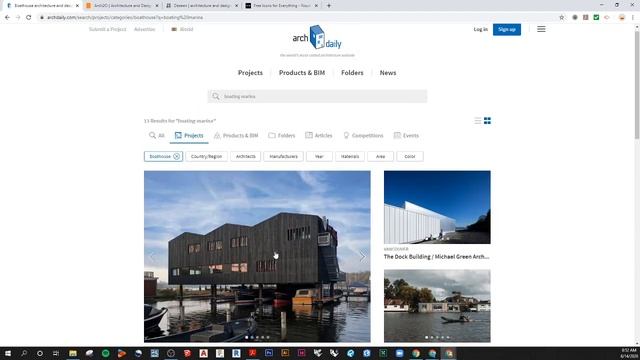Open the ArchDaily hamburger menu
The width and height of the screenshot is (640, 360).
point(541,29)
